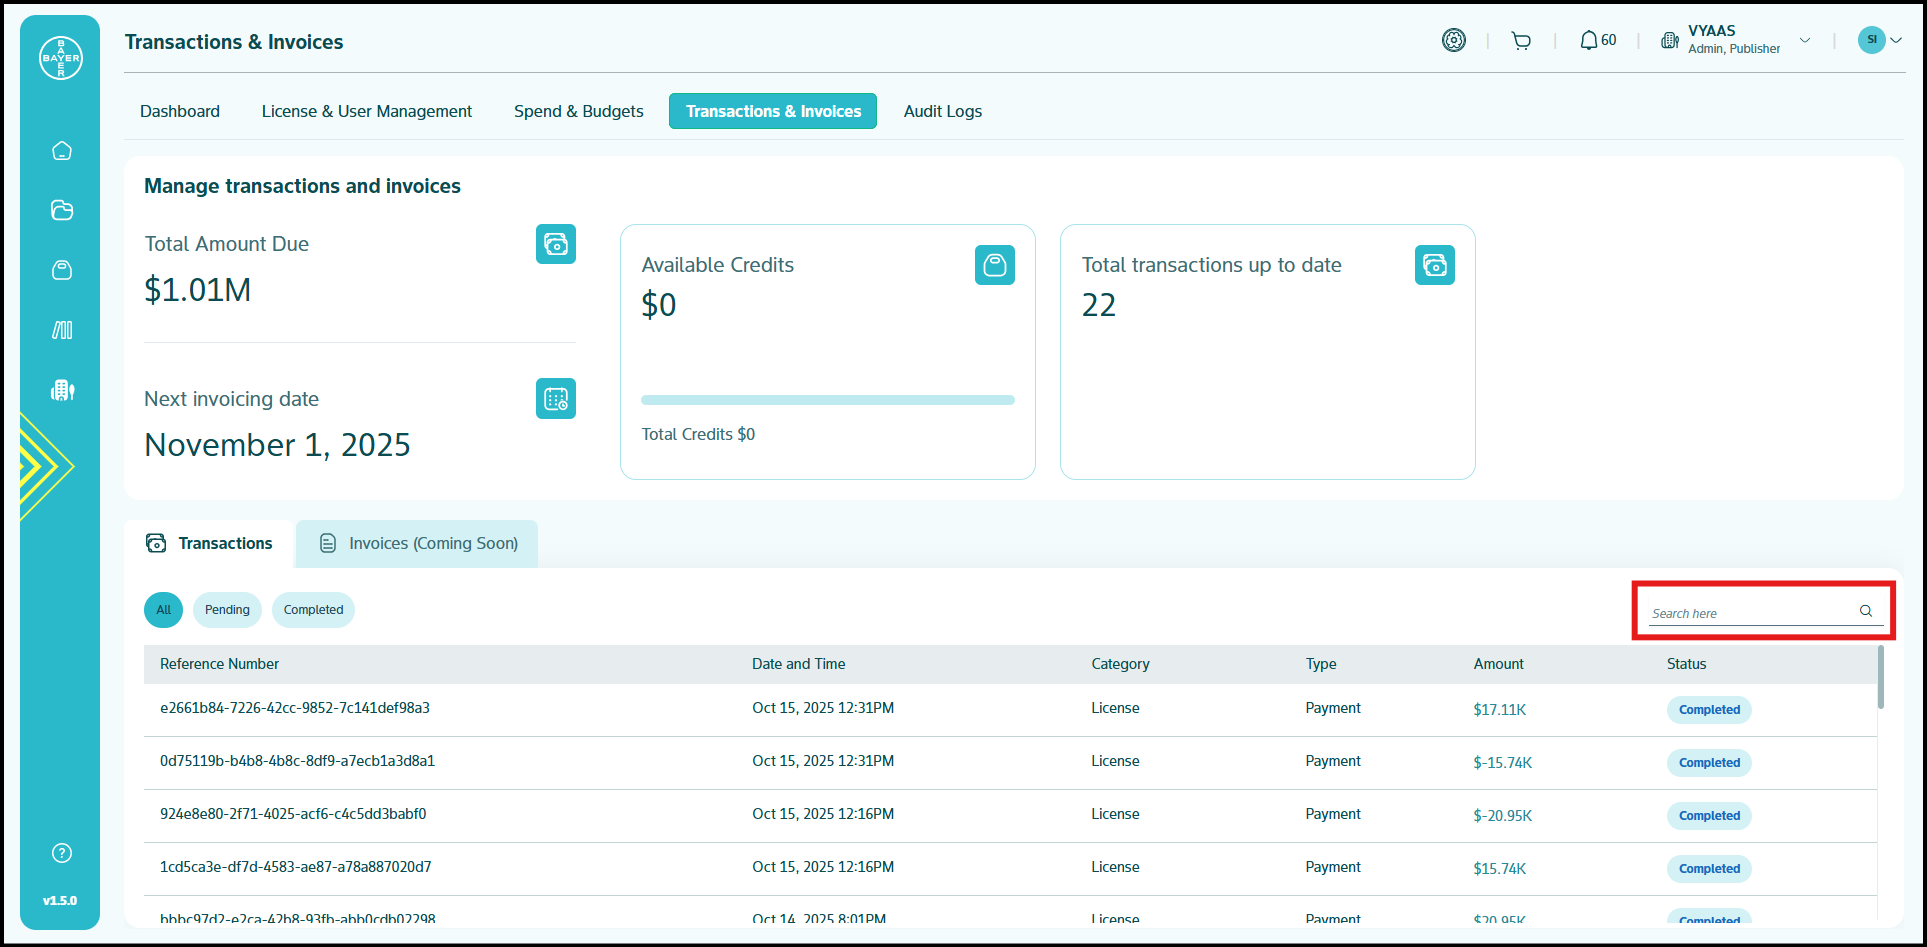The height and width of the screenshot is (947, 1927).
Task: Open the Invoices (Coming Soon) tab
Action: coord(418,544)
